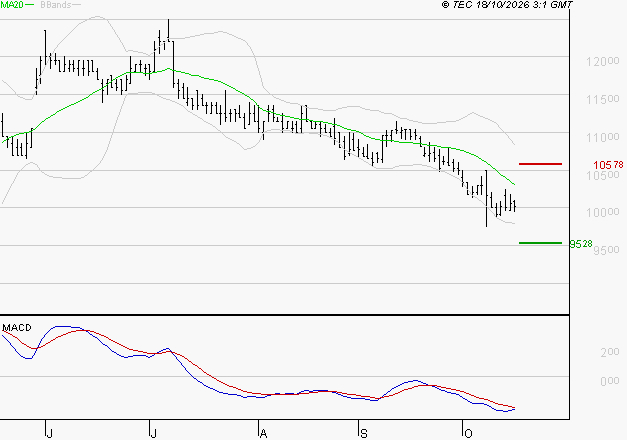This screenshot has width=627, height=440.
Task: Click the A month marker
Action: pyautogui.click(x=263, y=434)
